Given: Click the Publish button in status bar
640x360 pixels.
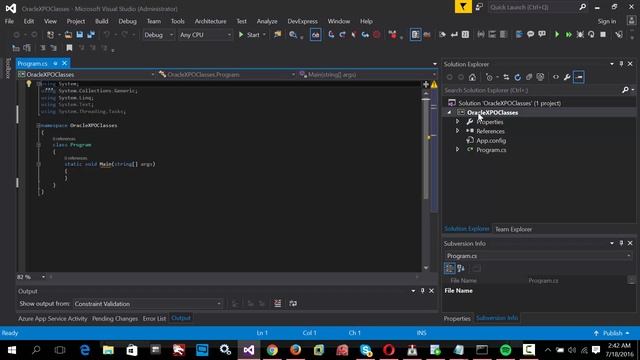Looking at the screenshot, I should tap(611, 333).
